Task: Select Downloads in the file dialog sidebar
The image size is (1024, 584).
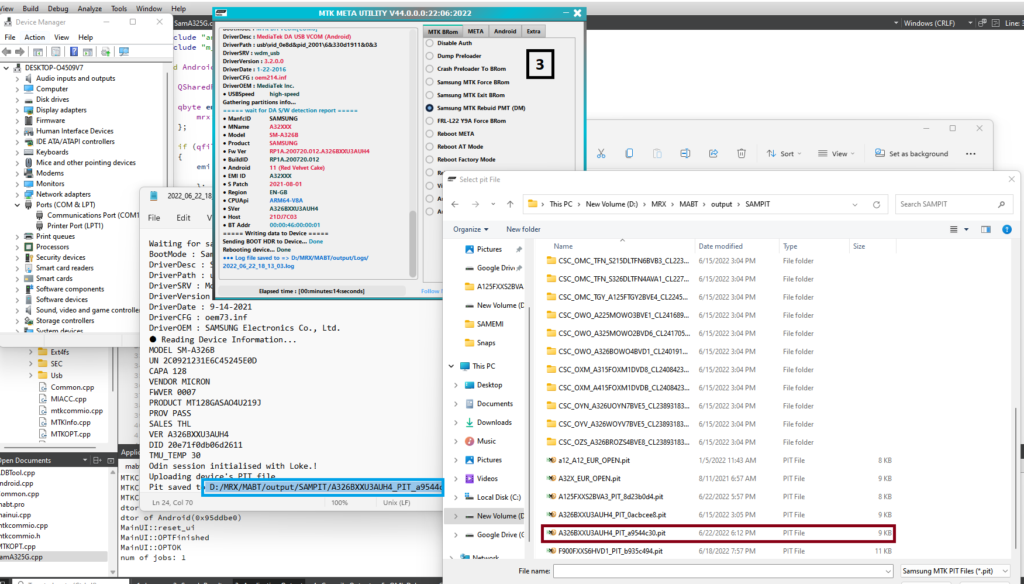Action: [x=494, y=423]
